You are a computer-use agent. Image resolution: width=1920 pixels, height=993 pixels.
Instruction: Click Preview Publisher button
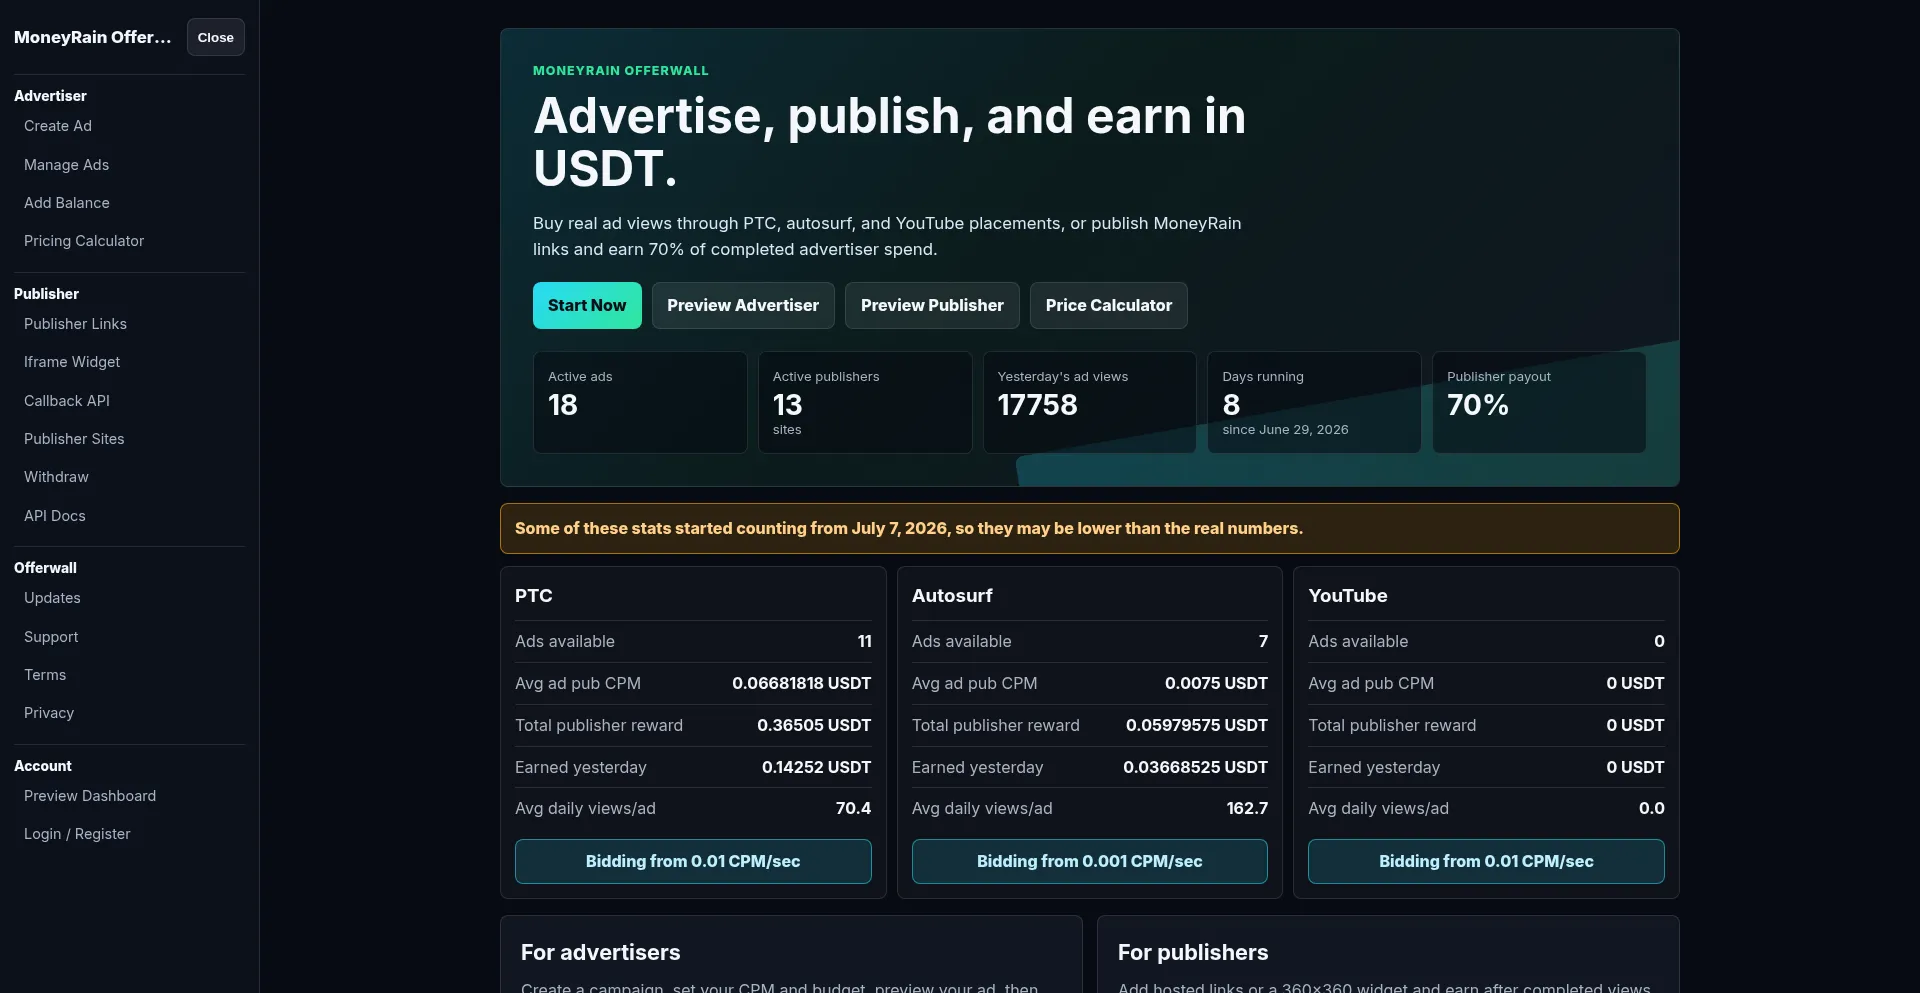coord(932,305)
